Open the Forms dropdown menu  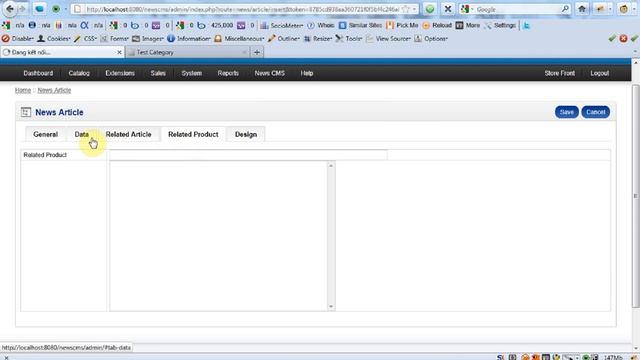click(x=114, y=38)
